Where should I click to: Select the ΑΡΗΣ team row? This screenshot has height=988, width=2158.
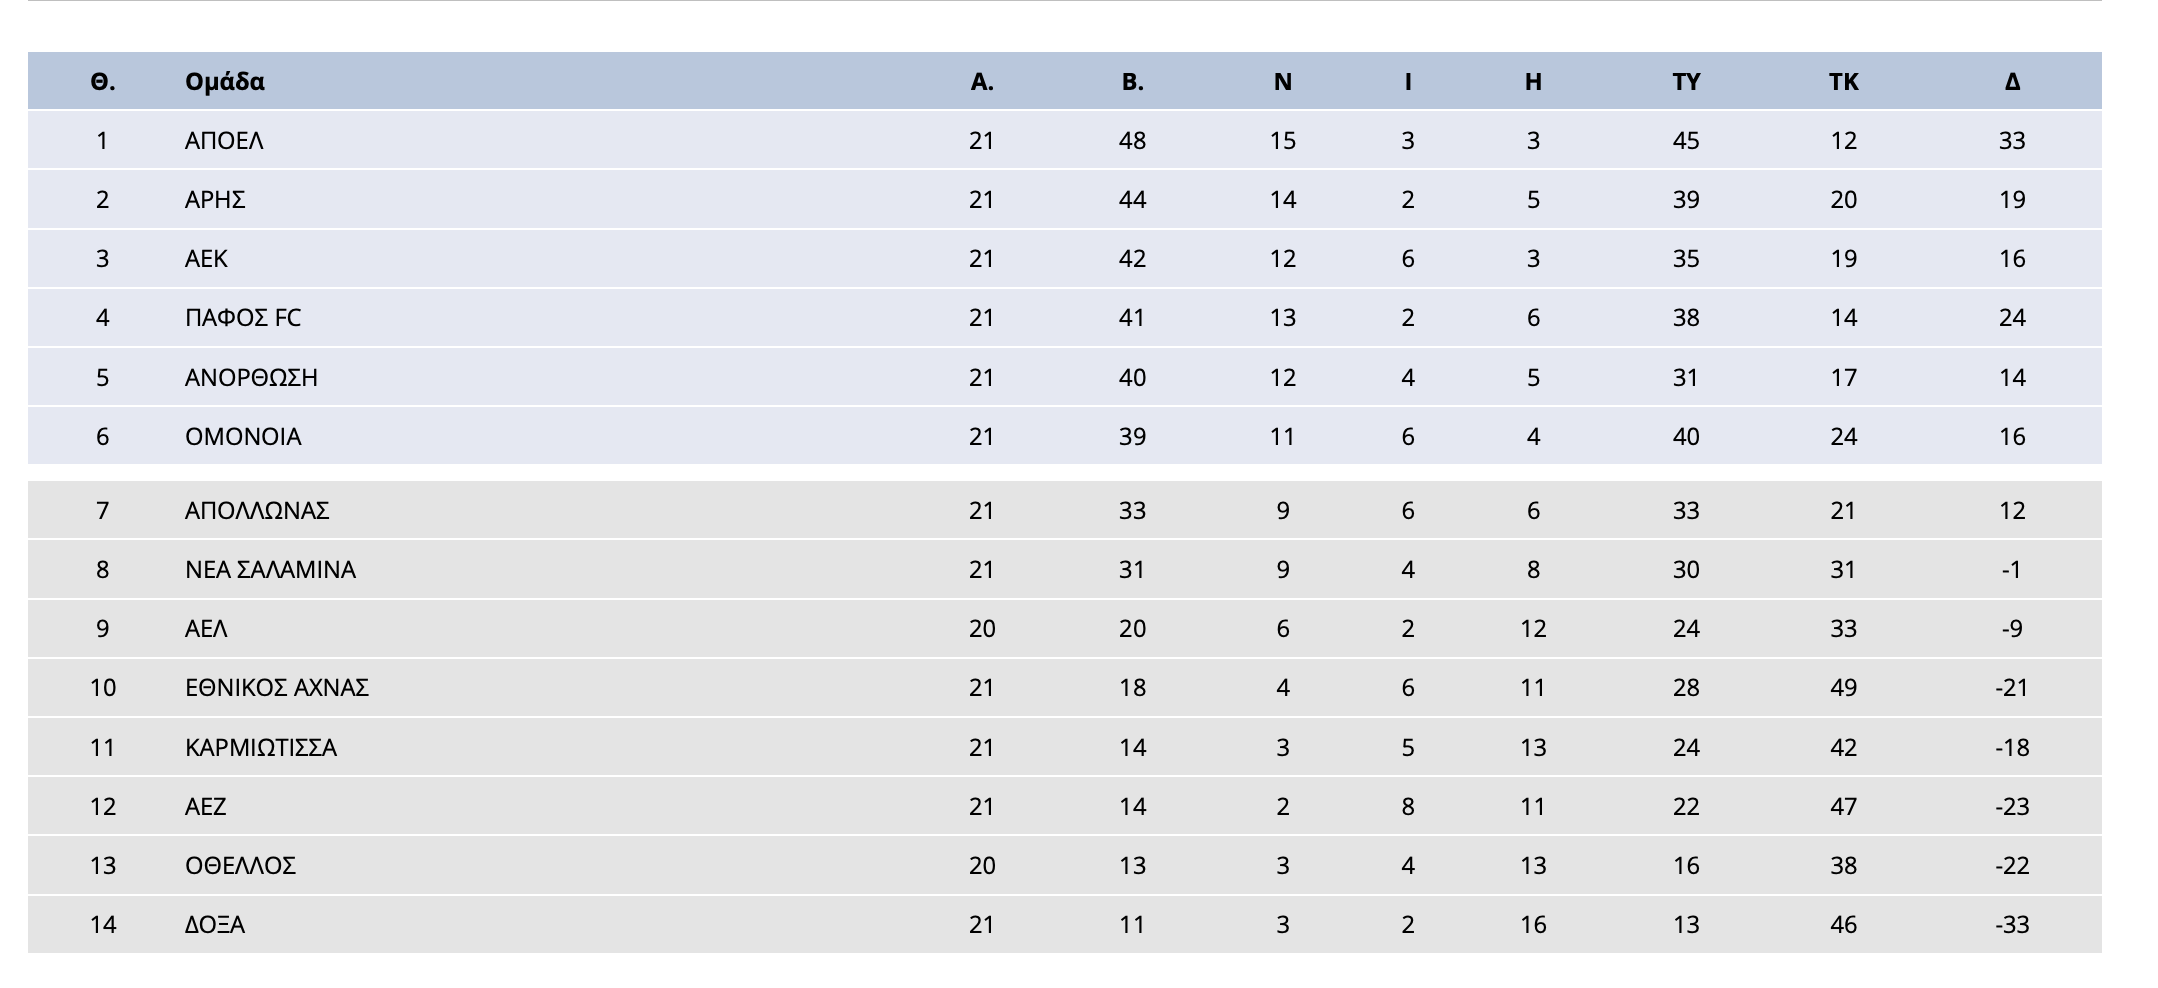[x=1064, y=200]
